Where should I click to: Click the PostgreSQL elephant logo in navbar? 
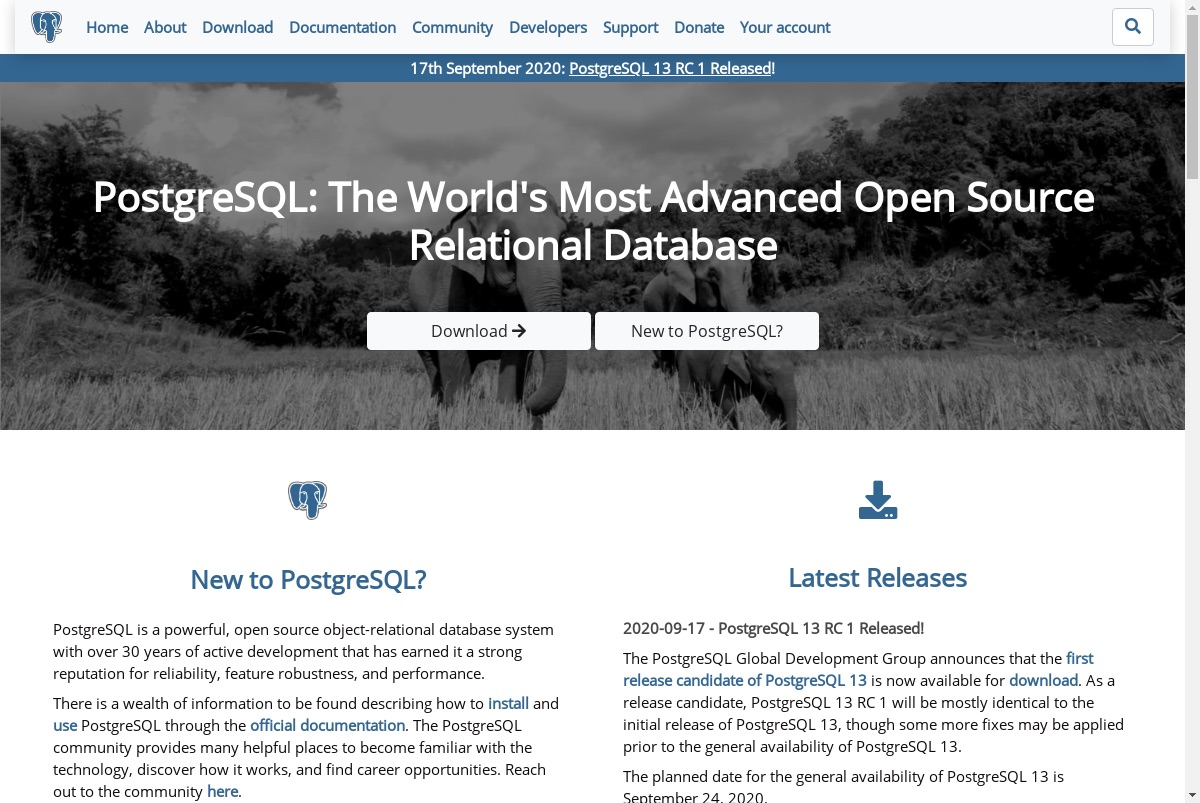[x=46, y=27]
